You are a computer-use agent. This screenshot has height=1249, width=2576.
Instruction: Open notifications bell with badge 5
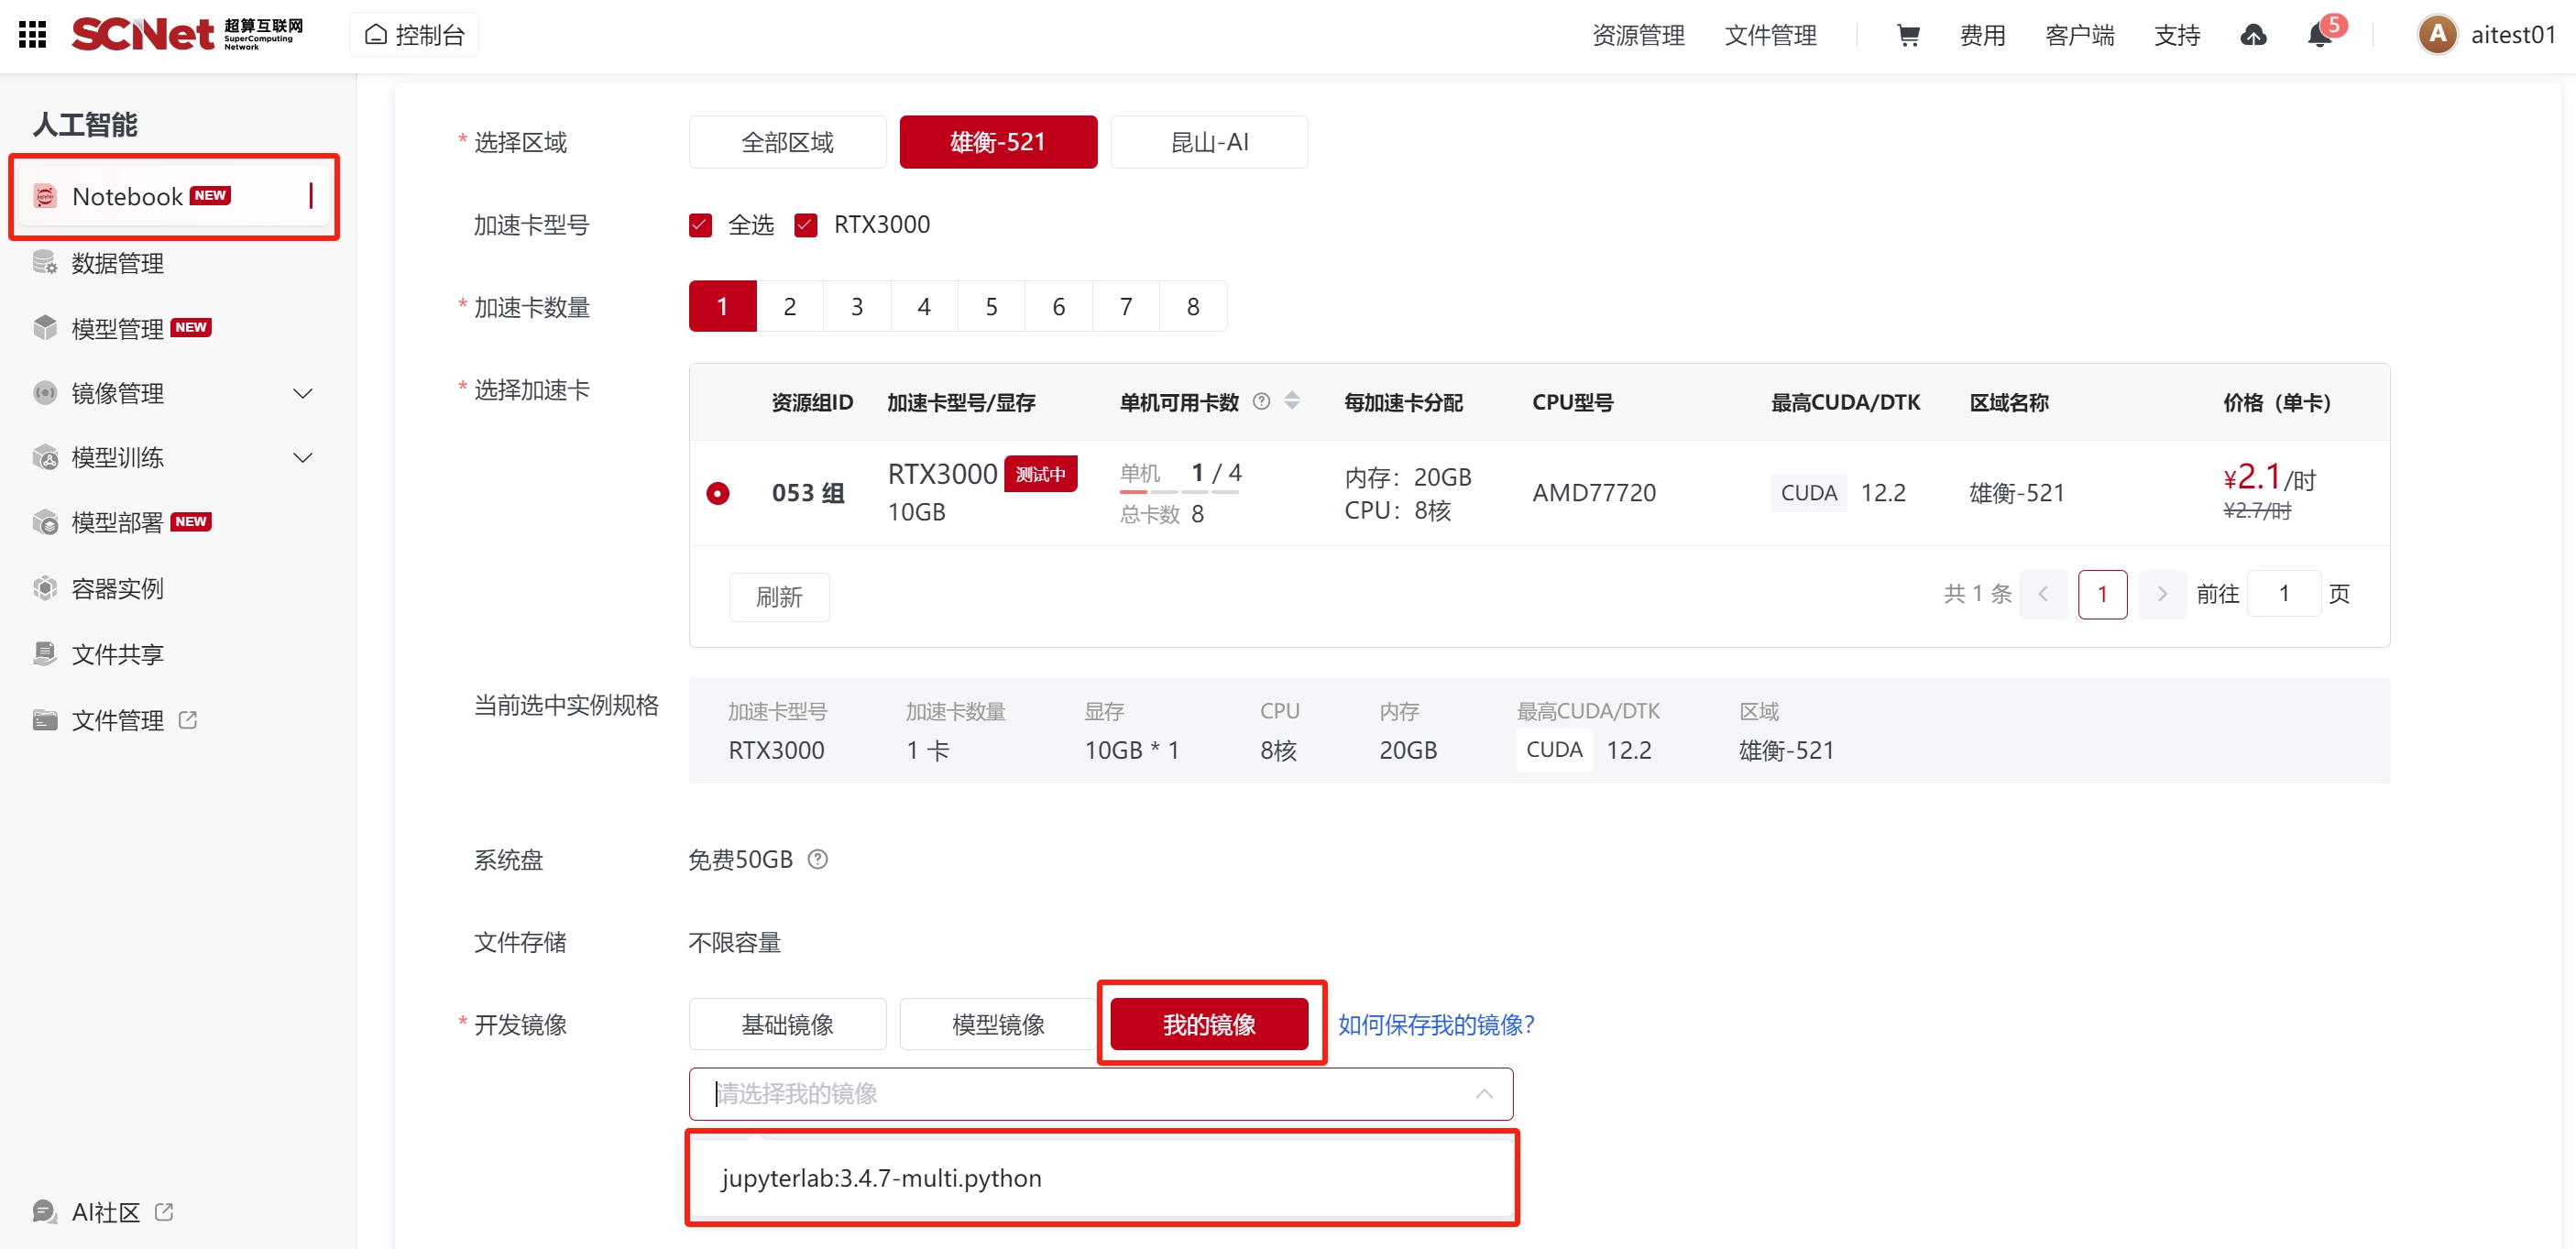point(2319,35)
